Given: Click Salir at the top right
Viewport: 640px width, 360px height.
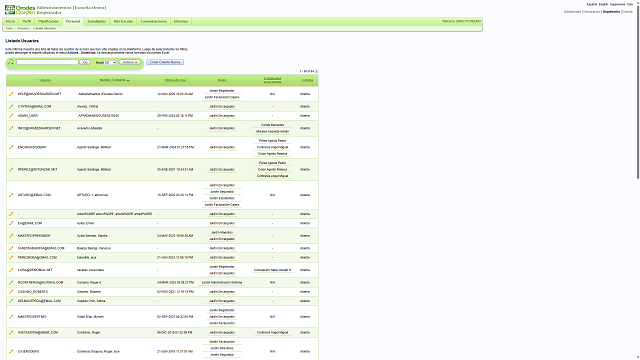Looking at the screenshot, I should pos(630,4).
